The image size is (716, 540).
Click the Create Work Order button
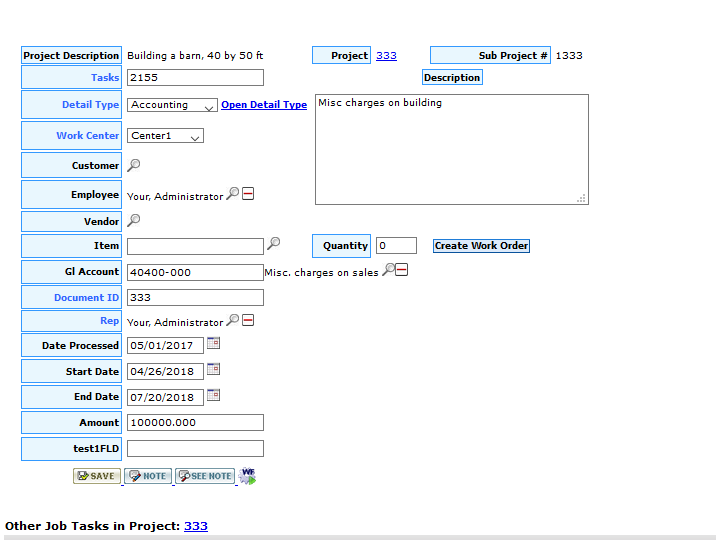[481, 246]
